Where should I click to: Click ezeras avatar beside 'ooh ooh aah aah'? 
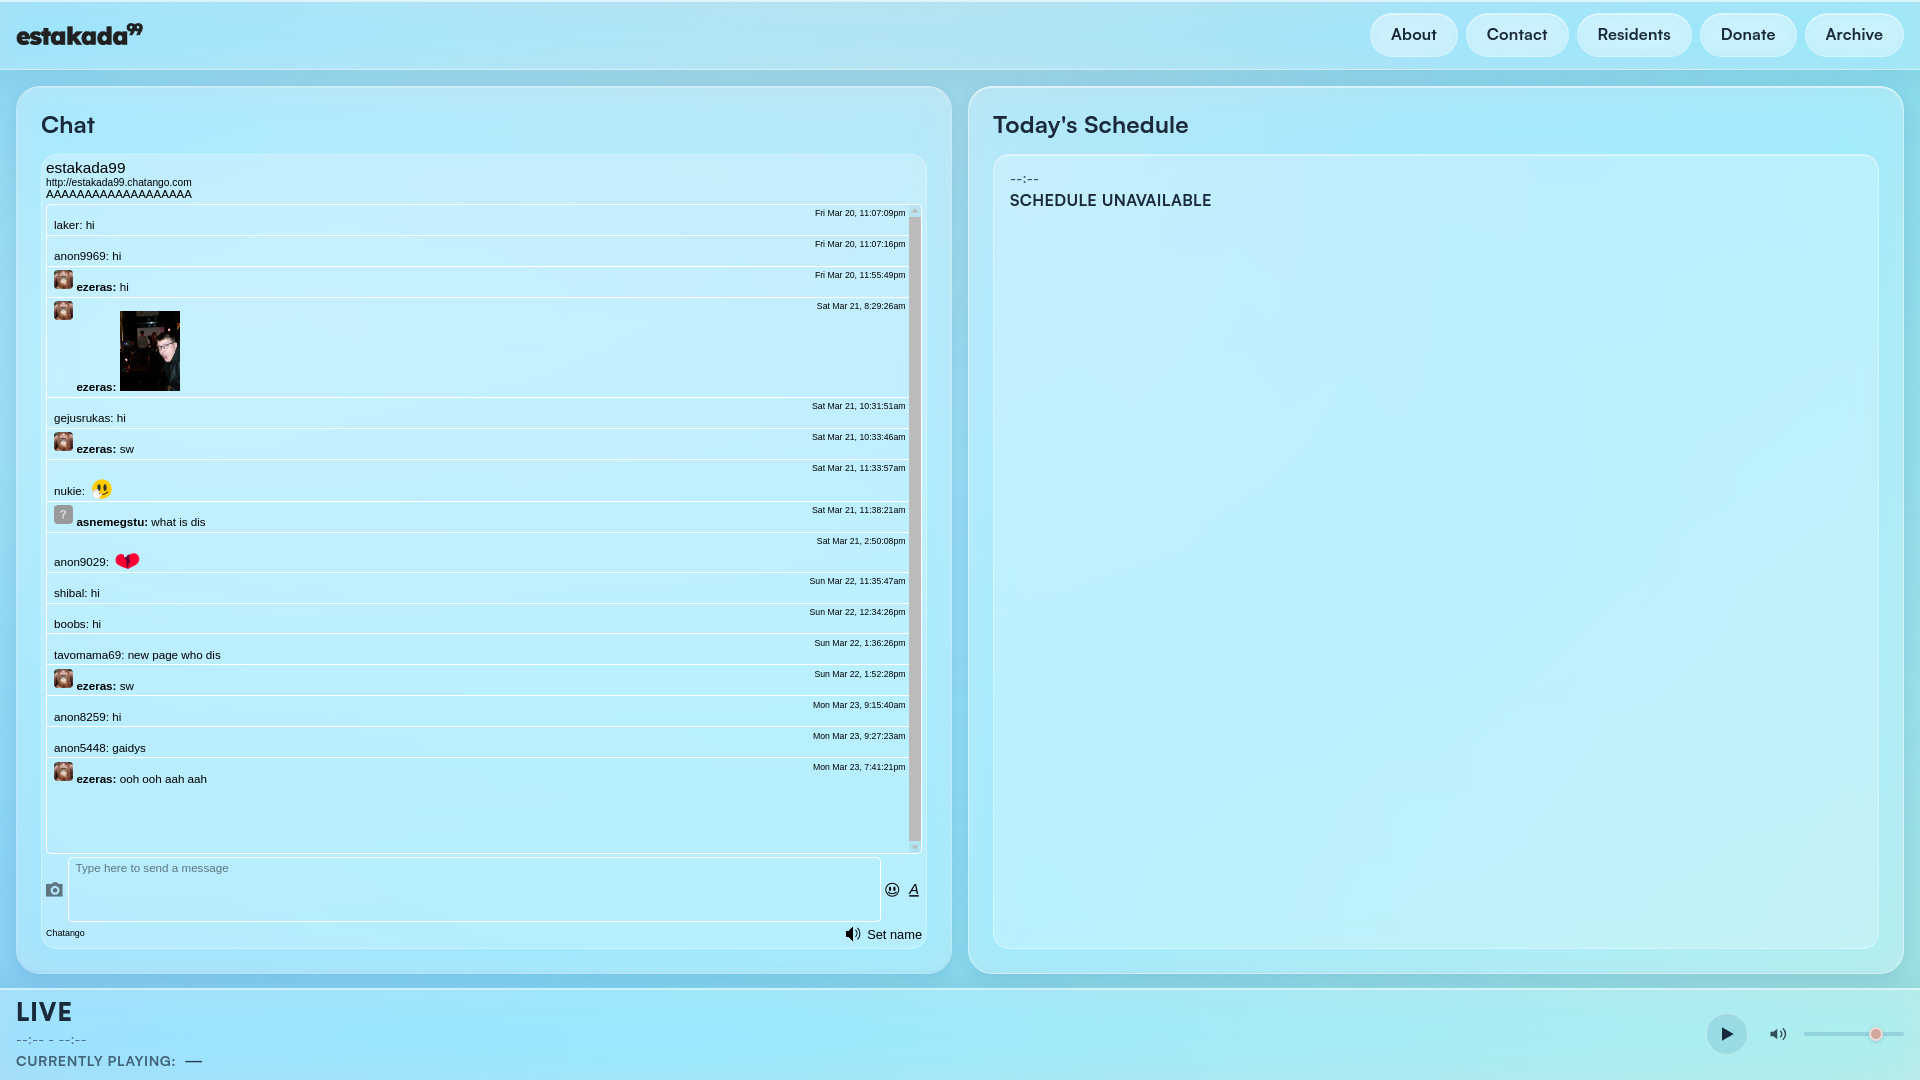click(63, 772)
